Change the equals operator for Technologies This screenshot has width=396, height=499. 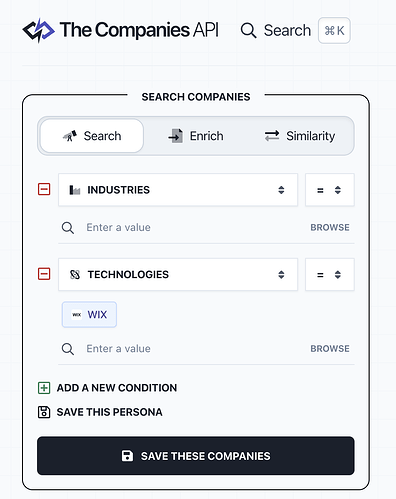pos(330,275)
